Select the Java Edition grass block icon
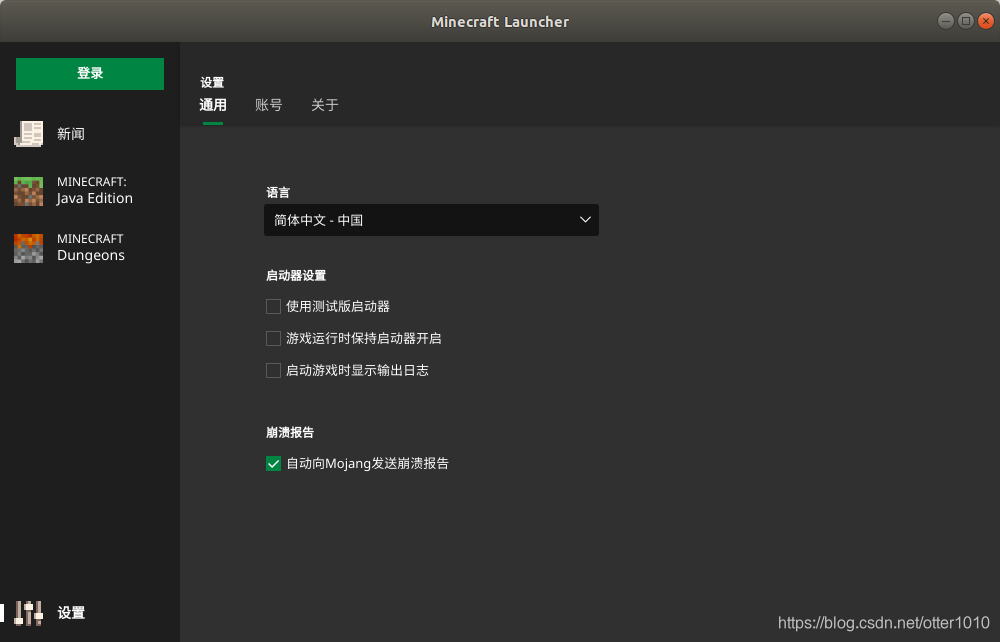 click(x=29, y=191)
